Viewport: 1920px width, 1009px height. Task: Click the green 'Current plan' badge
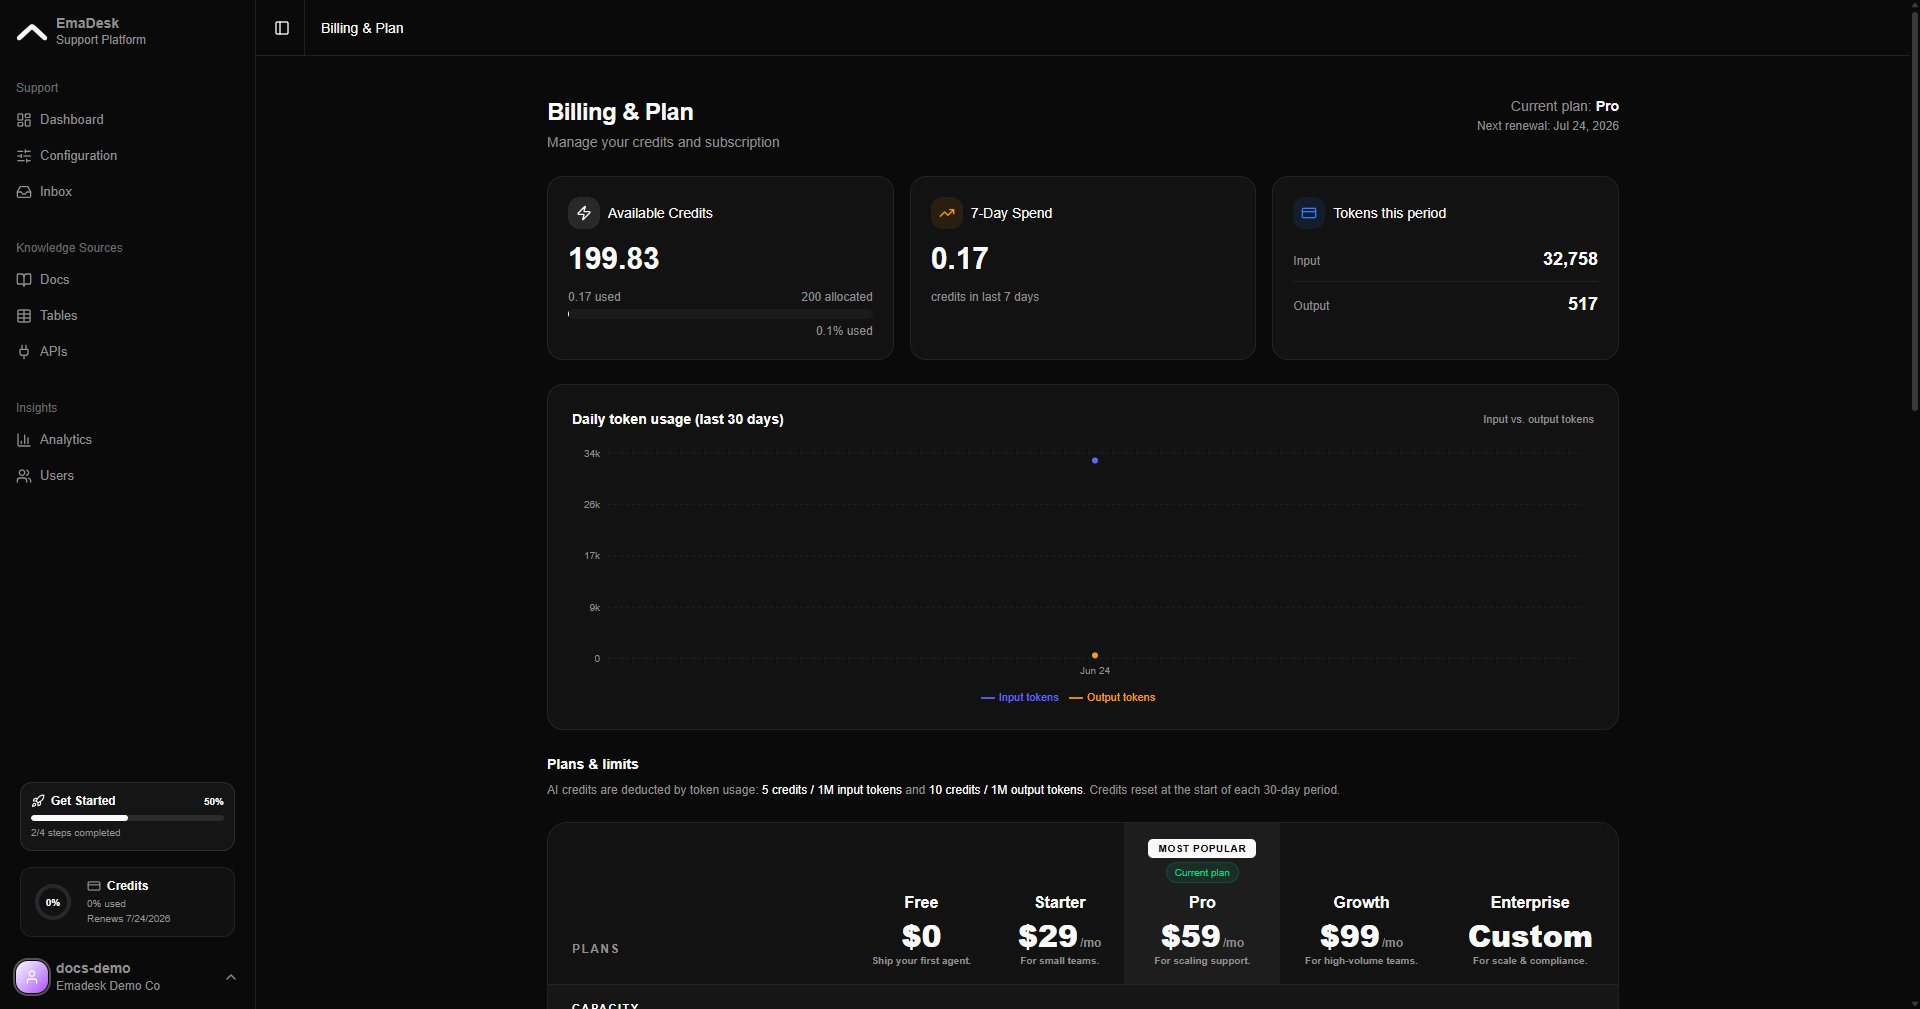pos(1202,873)
